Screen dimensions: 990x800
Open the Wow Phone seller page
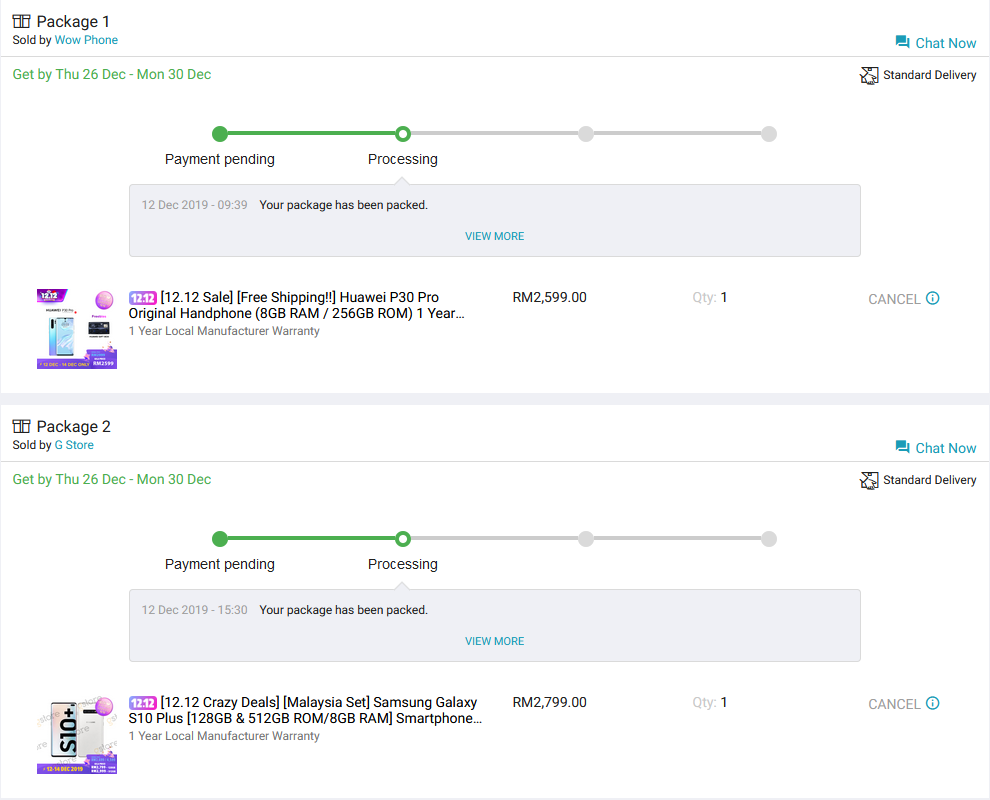[x=86, y=40]
